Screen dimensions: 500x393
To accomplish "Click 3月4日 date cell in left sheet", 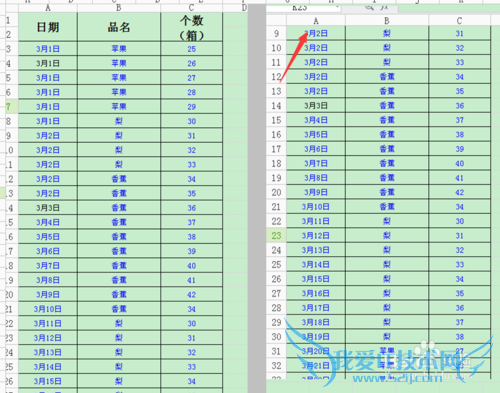I will [x=48, y=222].
